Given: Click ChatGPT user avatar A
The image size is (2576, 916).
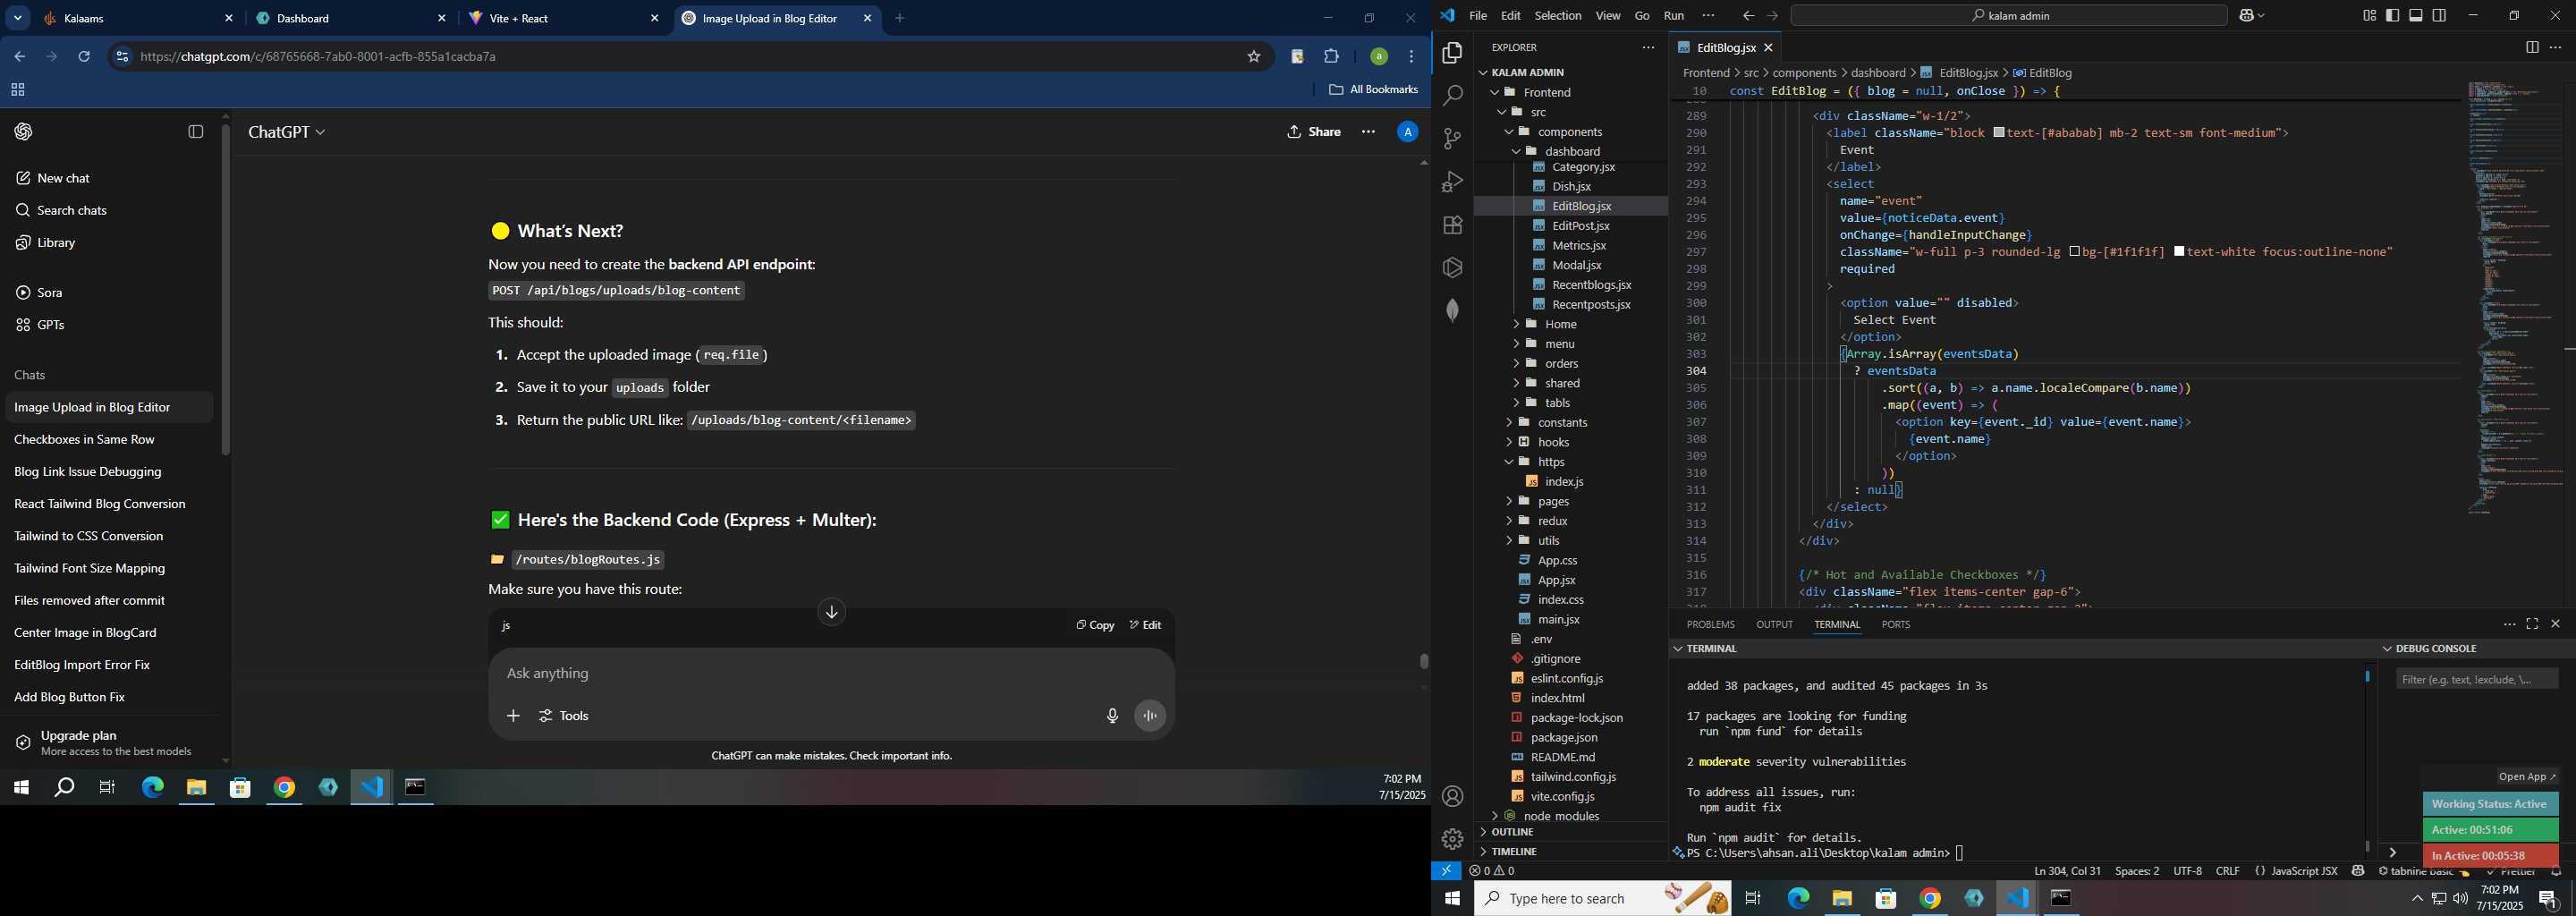Looking at the screenshot, I should [1407, 132].
